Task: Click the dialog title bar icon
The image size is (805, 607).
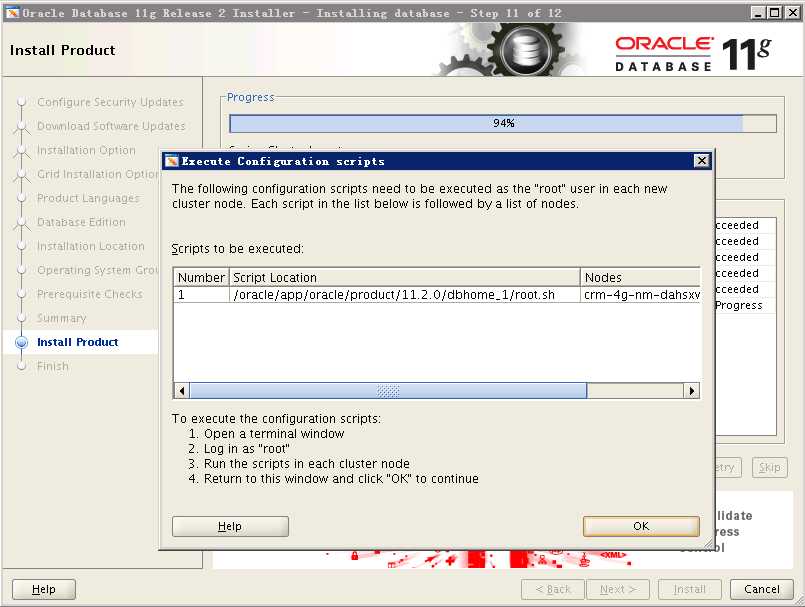Action: [171, 161]
